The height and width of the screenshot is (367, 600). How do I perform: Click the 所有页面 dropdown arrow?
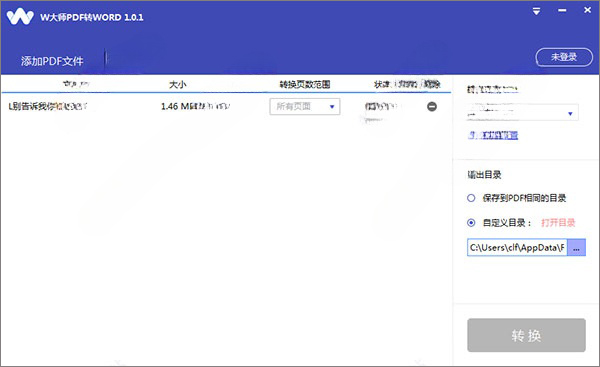pyautogui.click(x=332, y=107)
